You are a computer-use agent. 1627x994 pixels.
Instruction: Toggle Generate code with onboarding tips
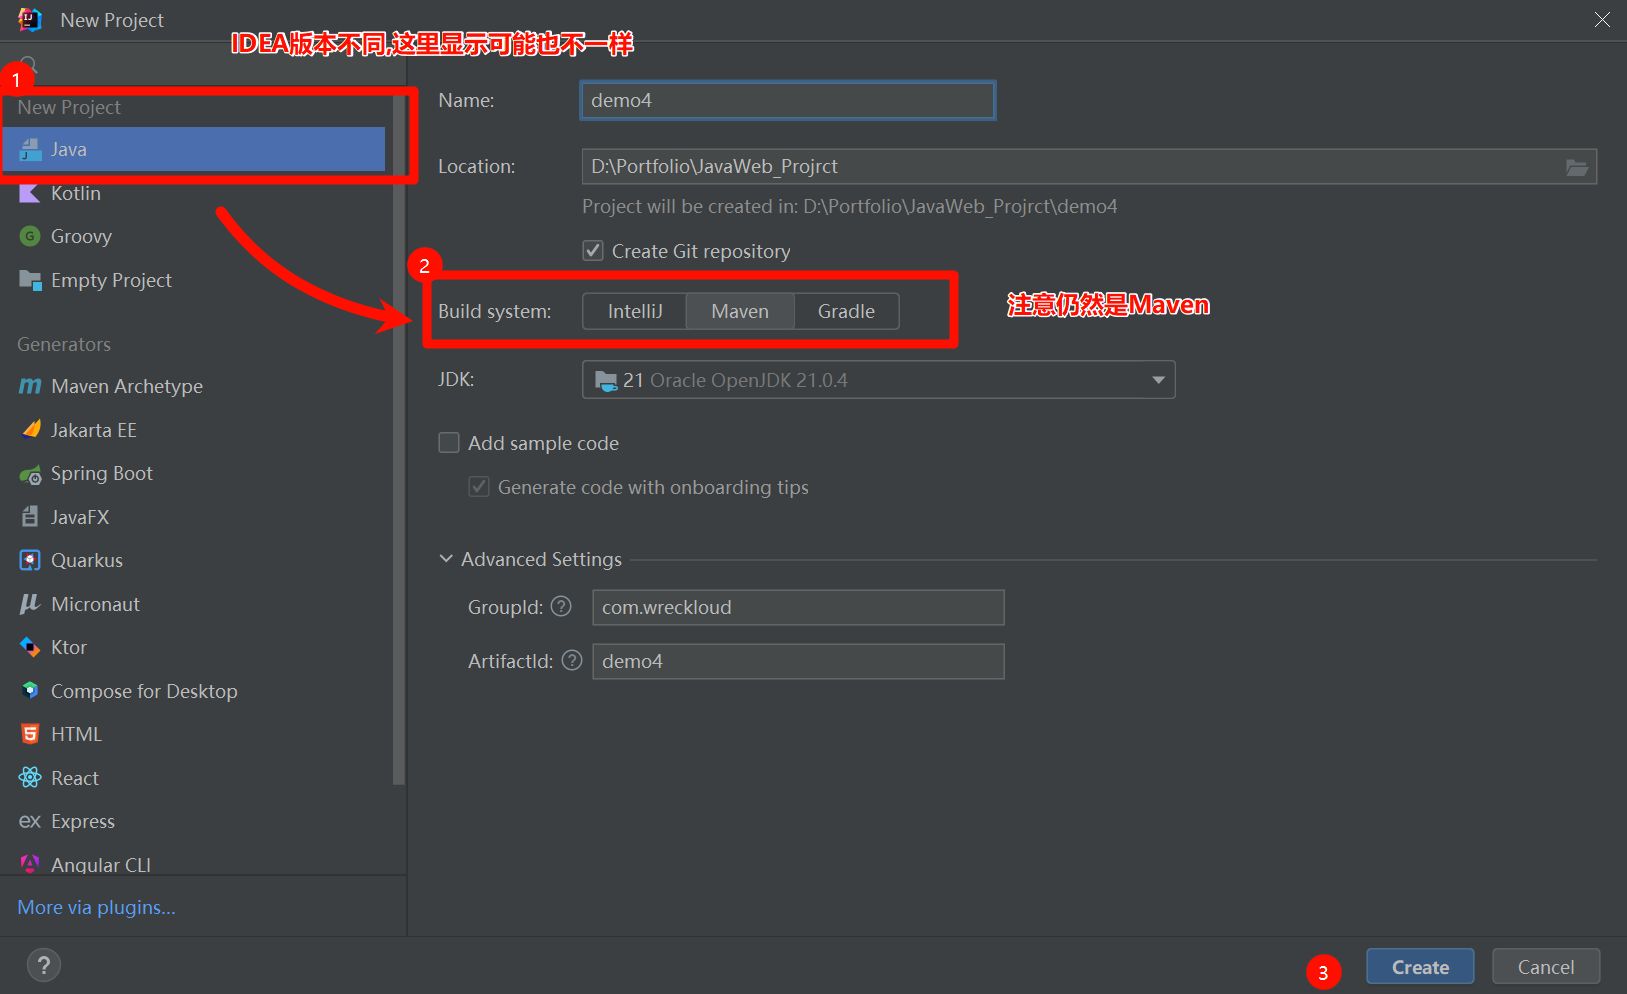[479, 487]
